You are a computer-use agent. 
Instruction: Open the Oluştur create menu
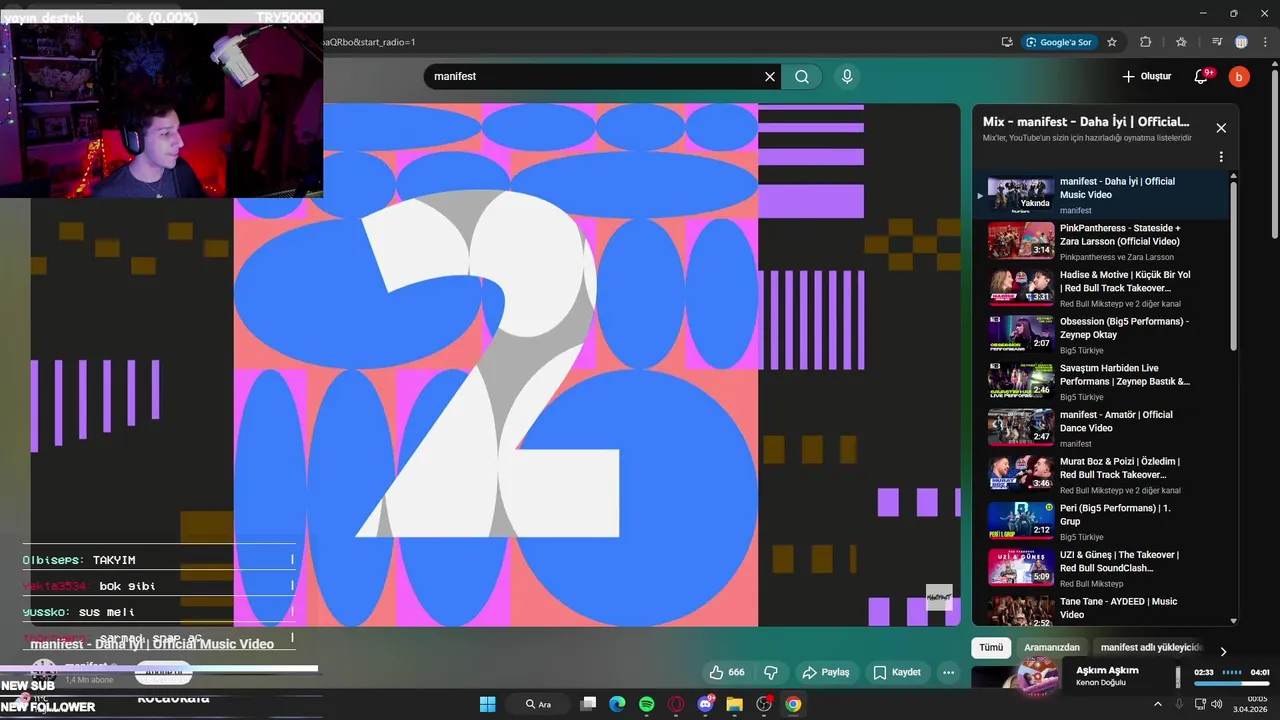[x=1146, y=77]
